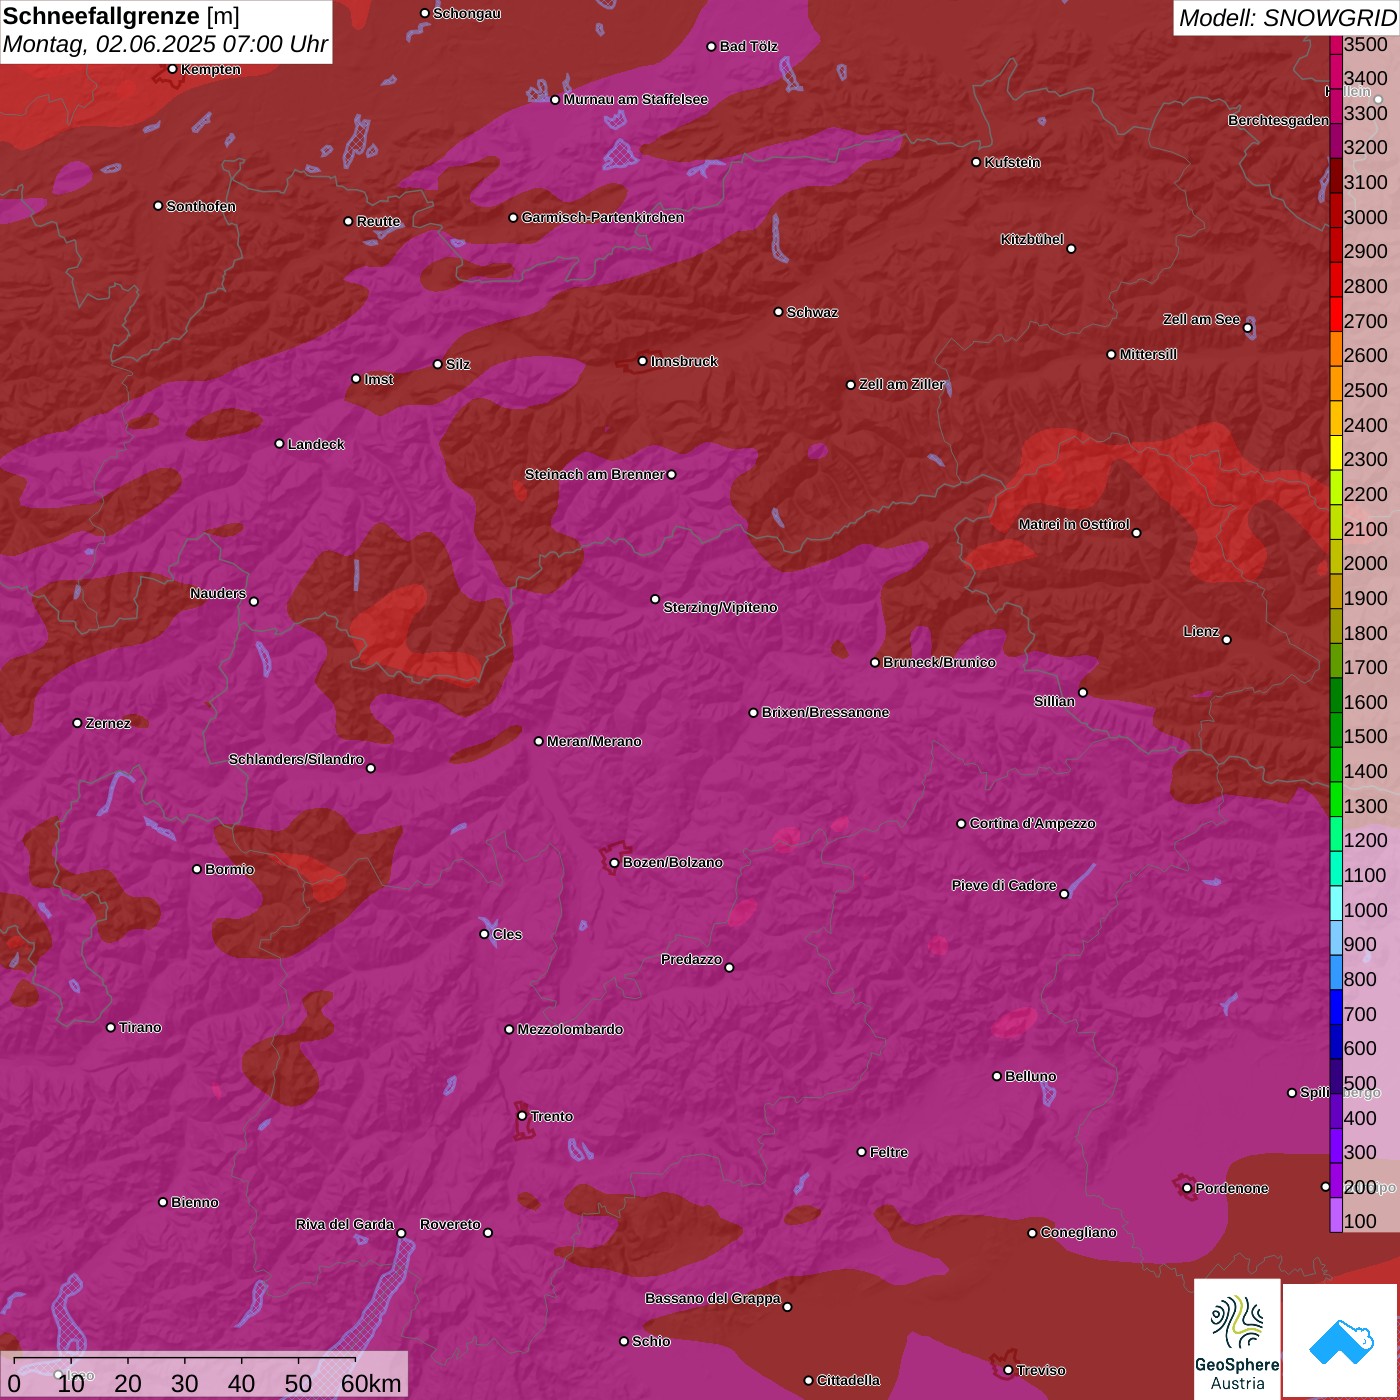The height and width of the screenshot is (1400, 1400).
Task: Click the Belluno marker dot
Action: tap(997, 1076)
